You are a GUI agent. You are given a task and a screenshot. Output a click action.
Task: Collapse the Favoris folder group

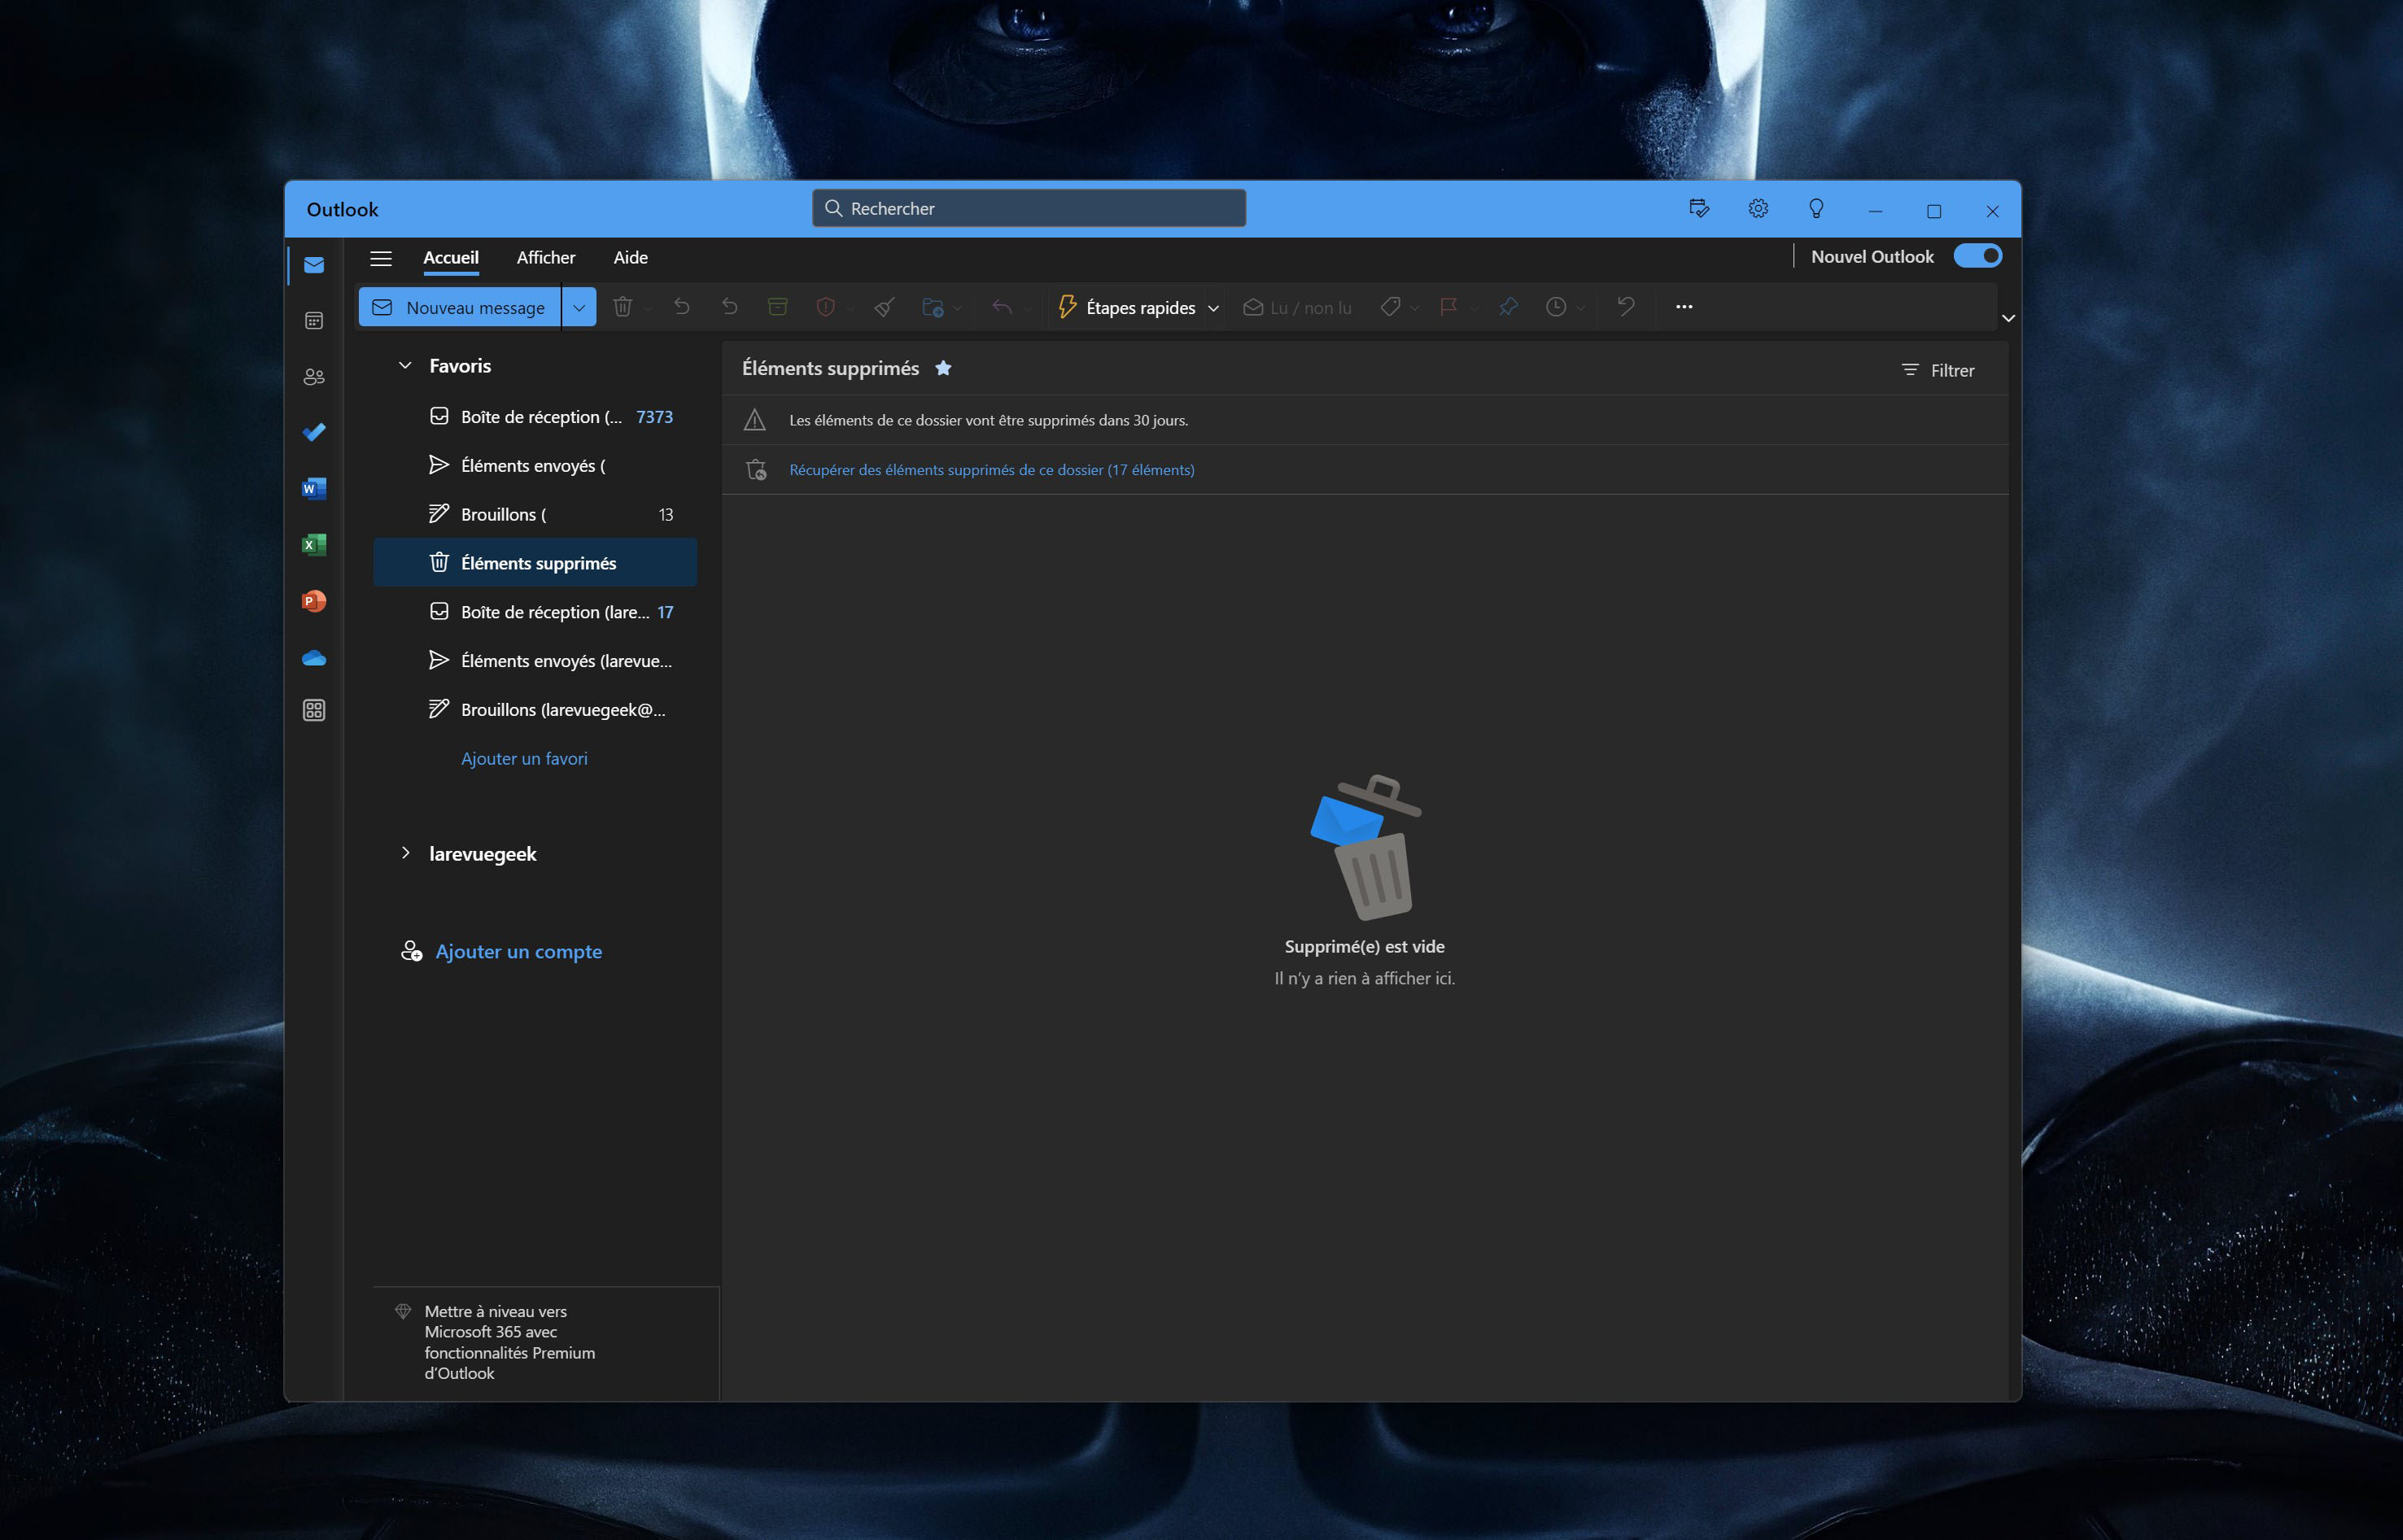click(x=405, y=366)
